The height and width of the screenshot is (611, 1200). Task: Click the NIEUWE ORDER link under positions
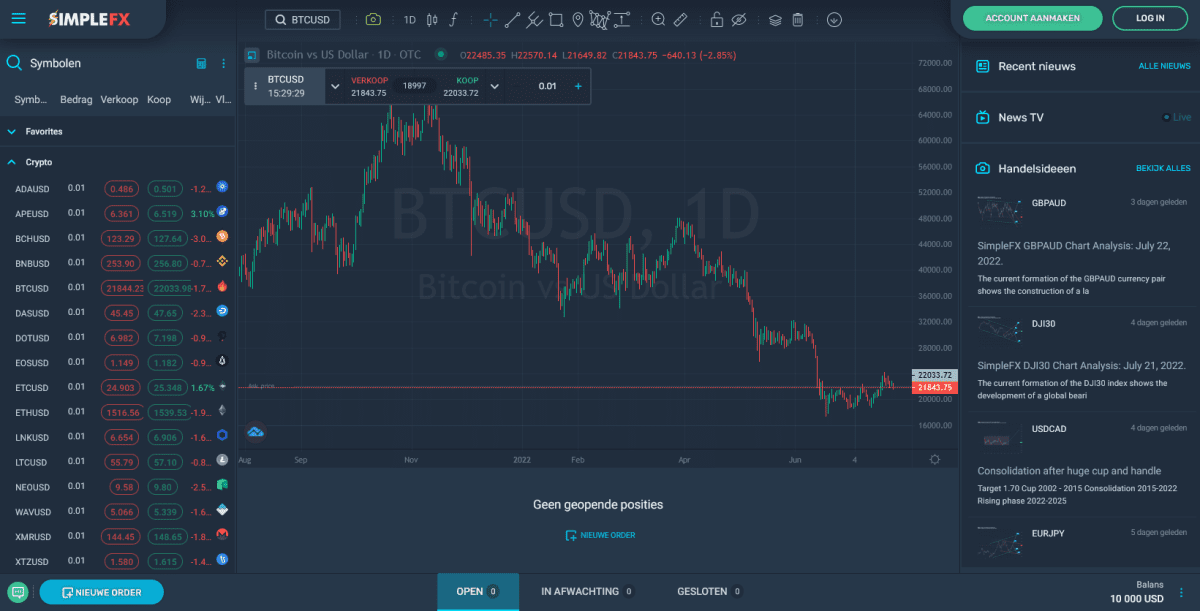click(x=600, y=535)
